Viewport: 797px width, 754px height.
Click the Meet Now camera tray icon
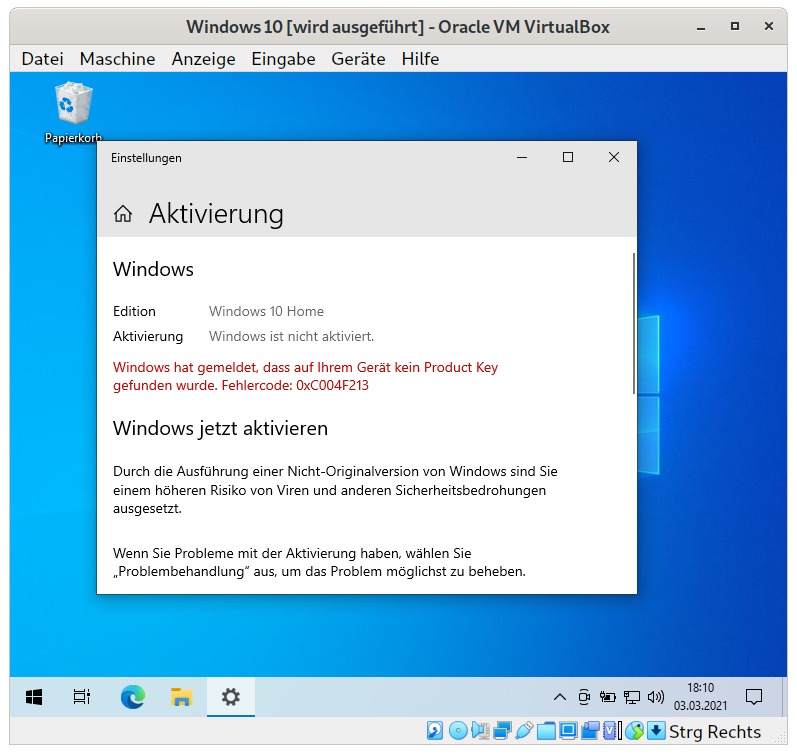click(x=584, y=697)
